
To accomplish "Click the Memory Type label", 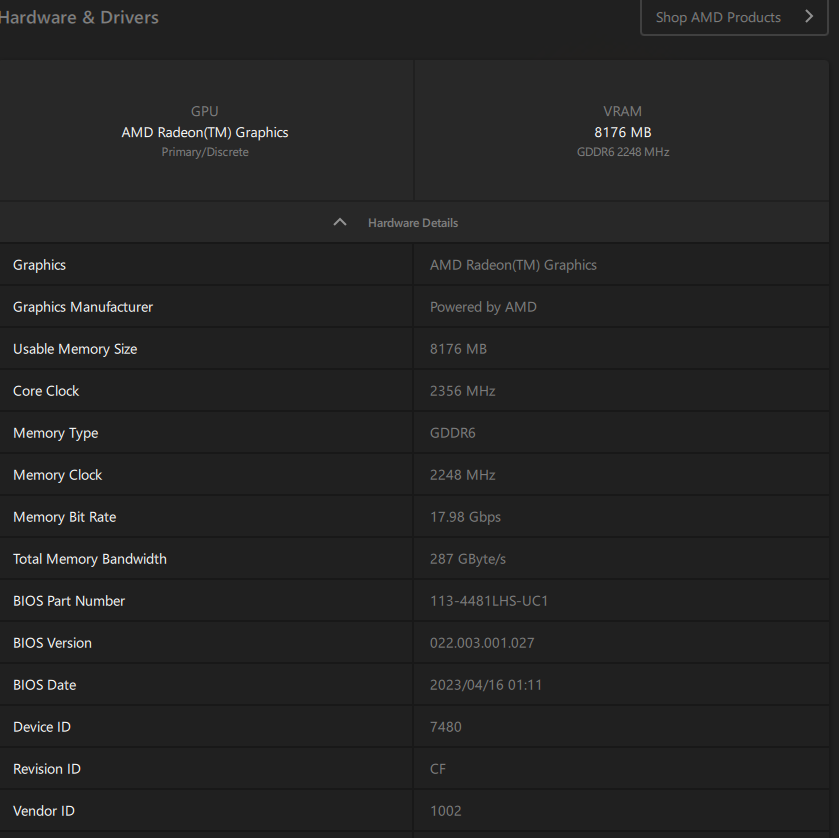I will click(56, 433).
